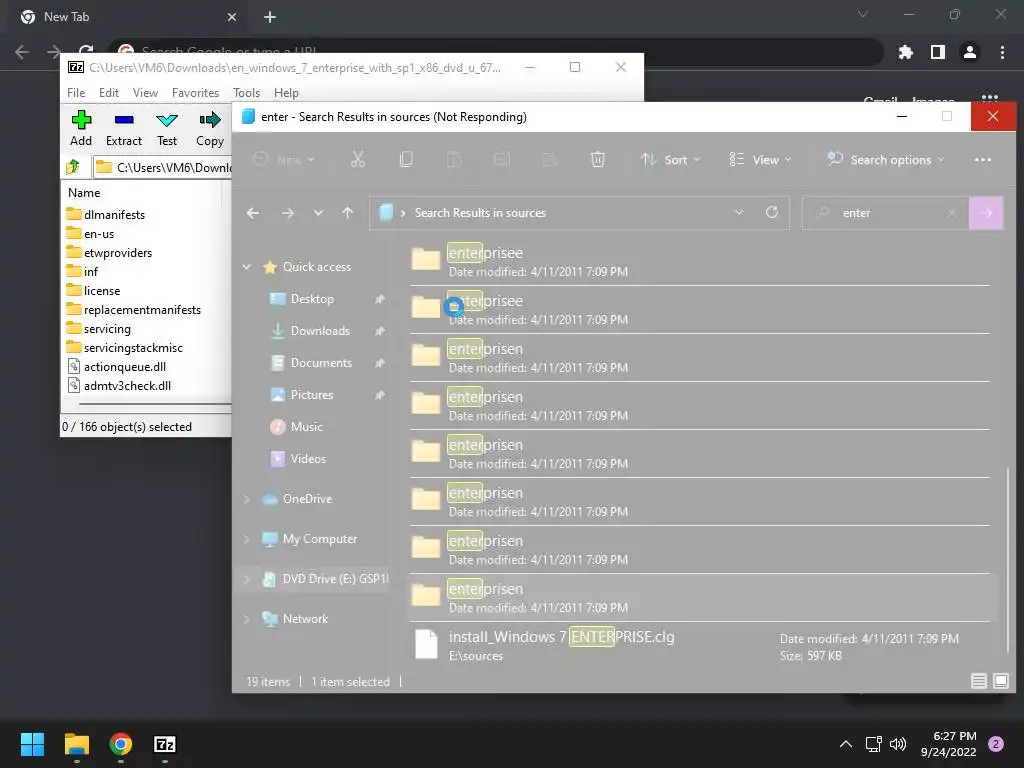This screenshot has height=768, width=1024.
Task: Click the 7-Zip up-folder icon
Action: tap(73, 167)
